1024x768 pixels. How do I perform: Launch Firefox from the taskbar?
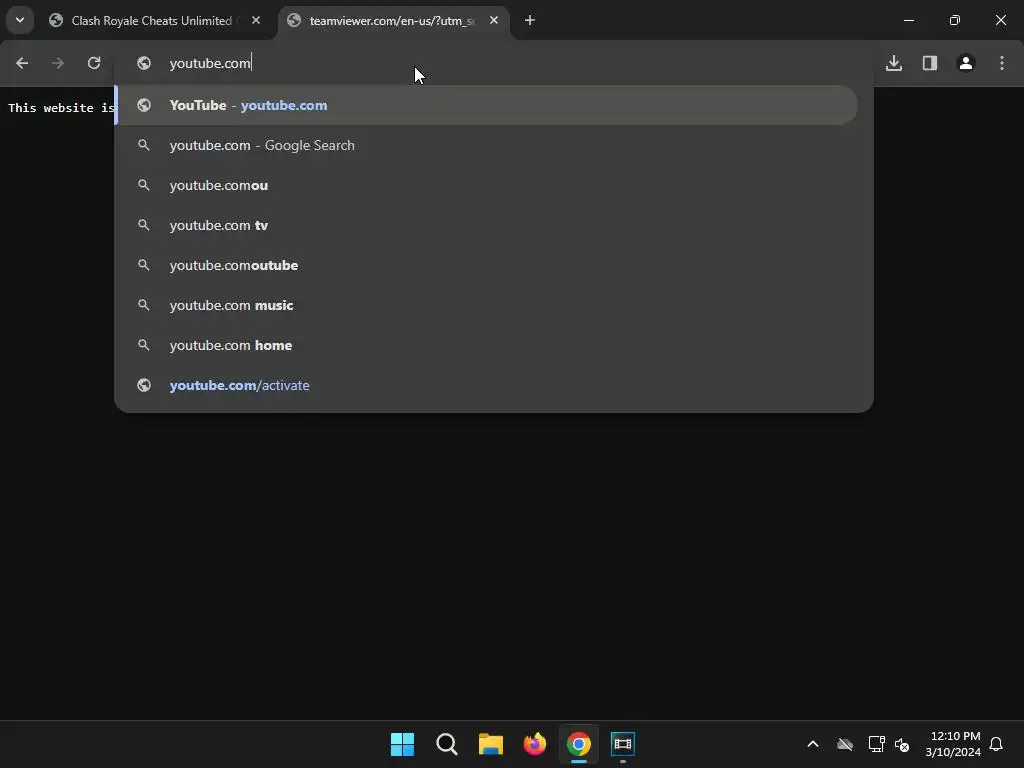point(535,744)
